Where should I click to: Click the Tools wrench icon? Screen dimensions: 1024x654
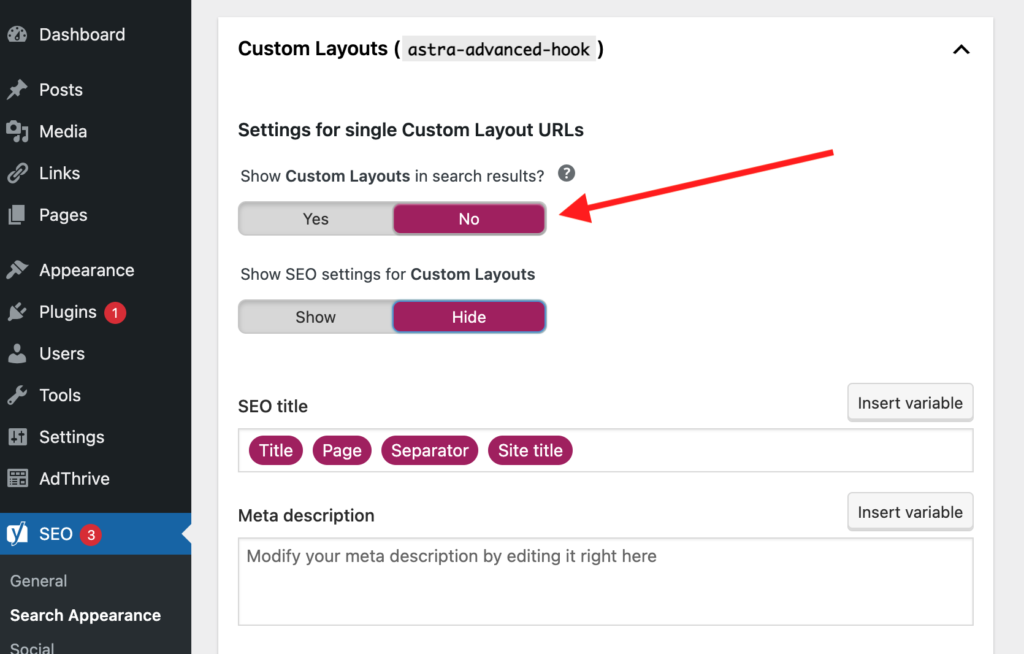pyautogui.click(x=18, y=395)
